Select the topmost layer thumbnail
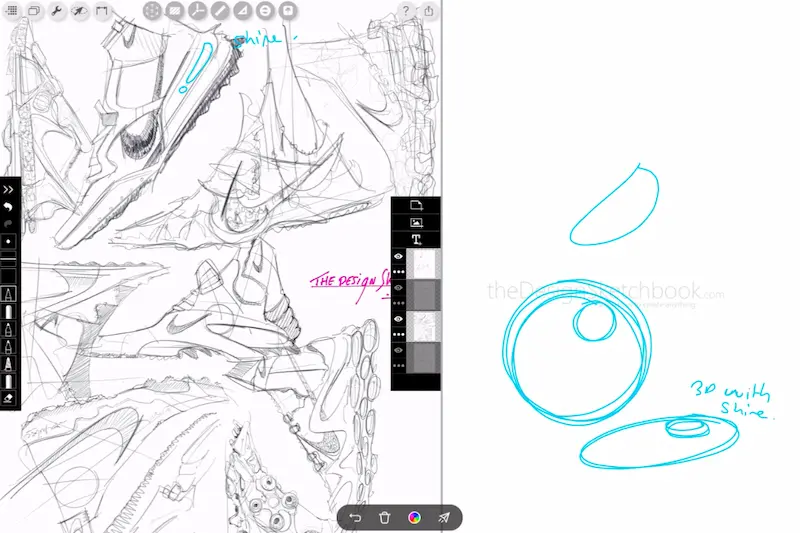Screen dimensions: 800x533 423,264
